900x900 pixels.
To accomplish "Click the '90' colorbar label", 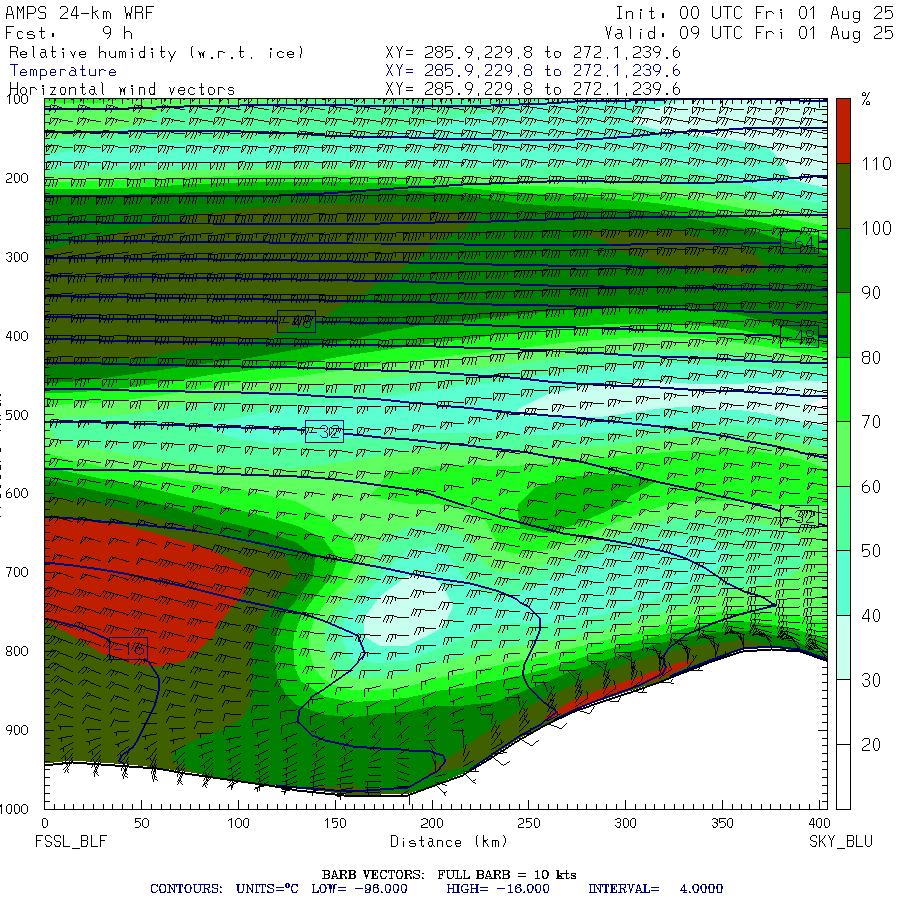I will (871, 293).
